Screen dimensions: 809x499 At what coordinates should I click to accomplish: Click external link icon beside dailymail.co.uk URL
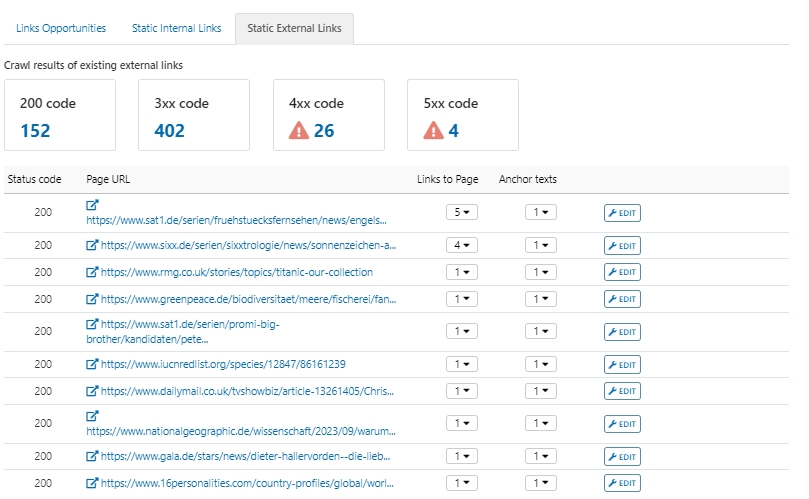(x=92, y=391)
